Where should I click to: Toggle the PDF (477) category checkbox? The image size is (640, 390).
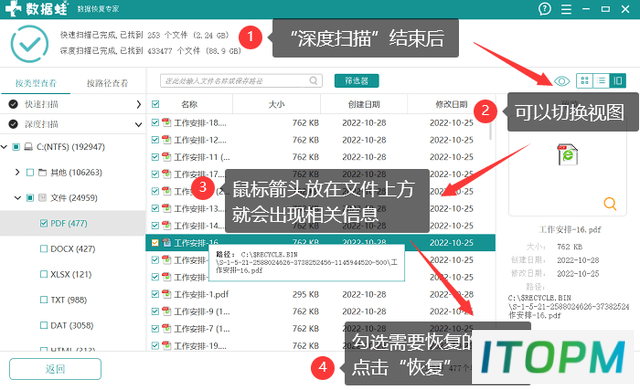[44, 223]
